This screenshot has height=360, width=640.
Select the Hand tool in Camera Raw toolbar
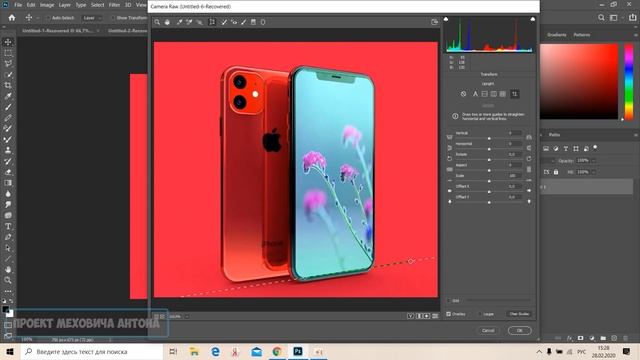click(x=167, y=22)
